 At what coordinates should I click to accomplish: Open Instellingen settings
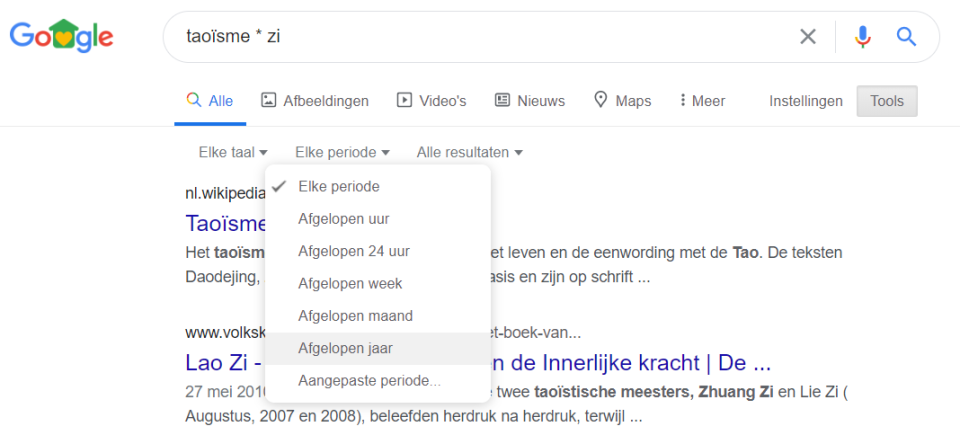(806, 101)
